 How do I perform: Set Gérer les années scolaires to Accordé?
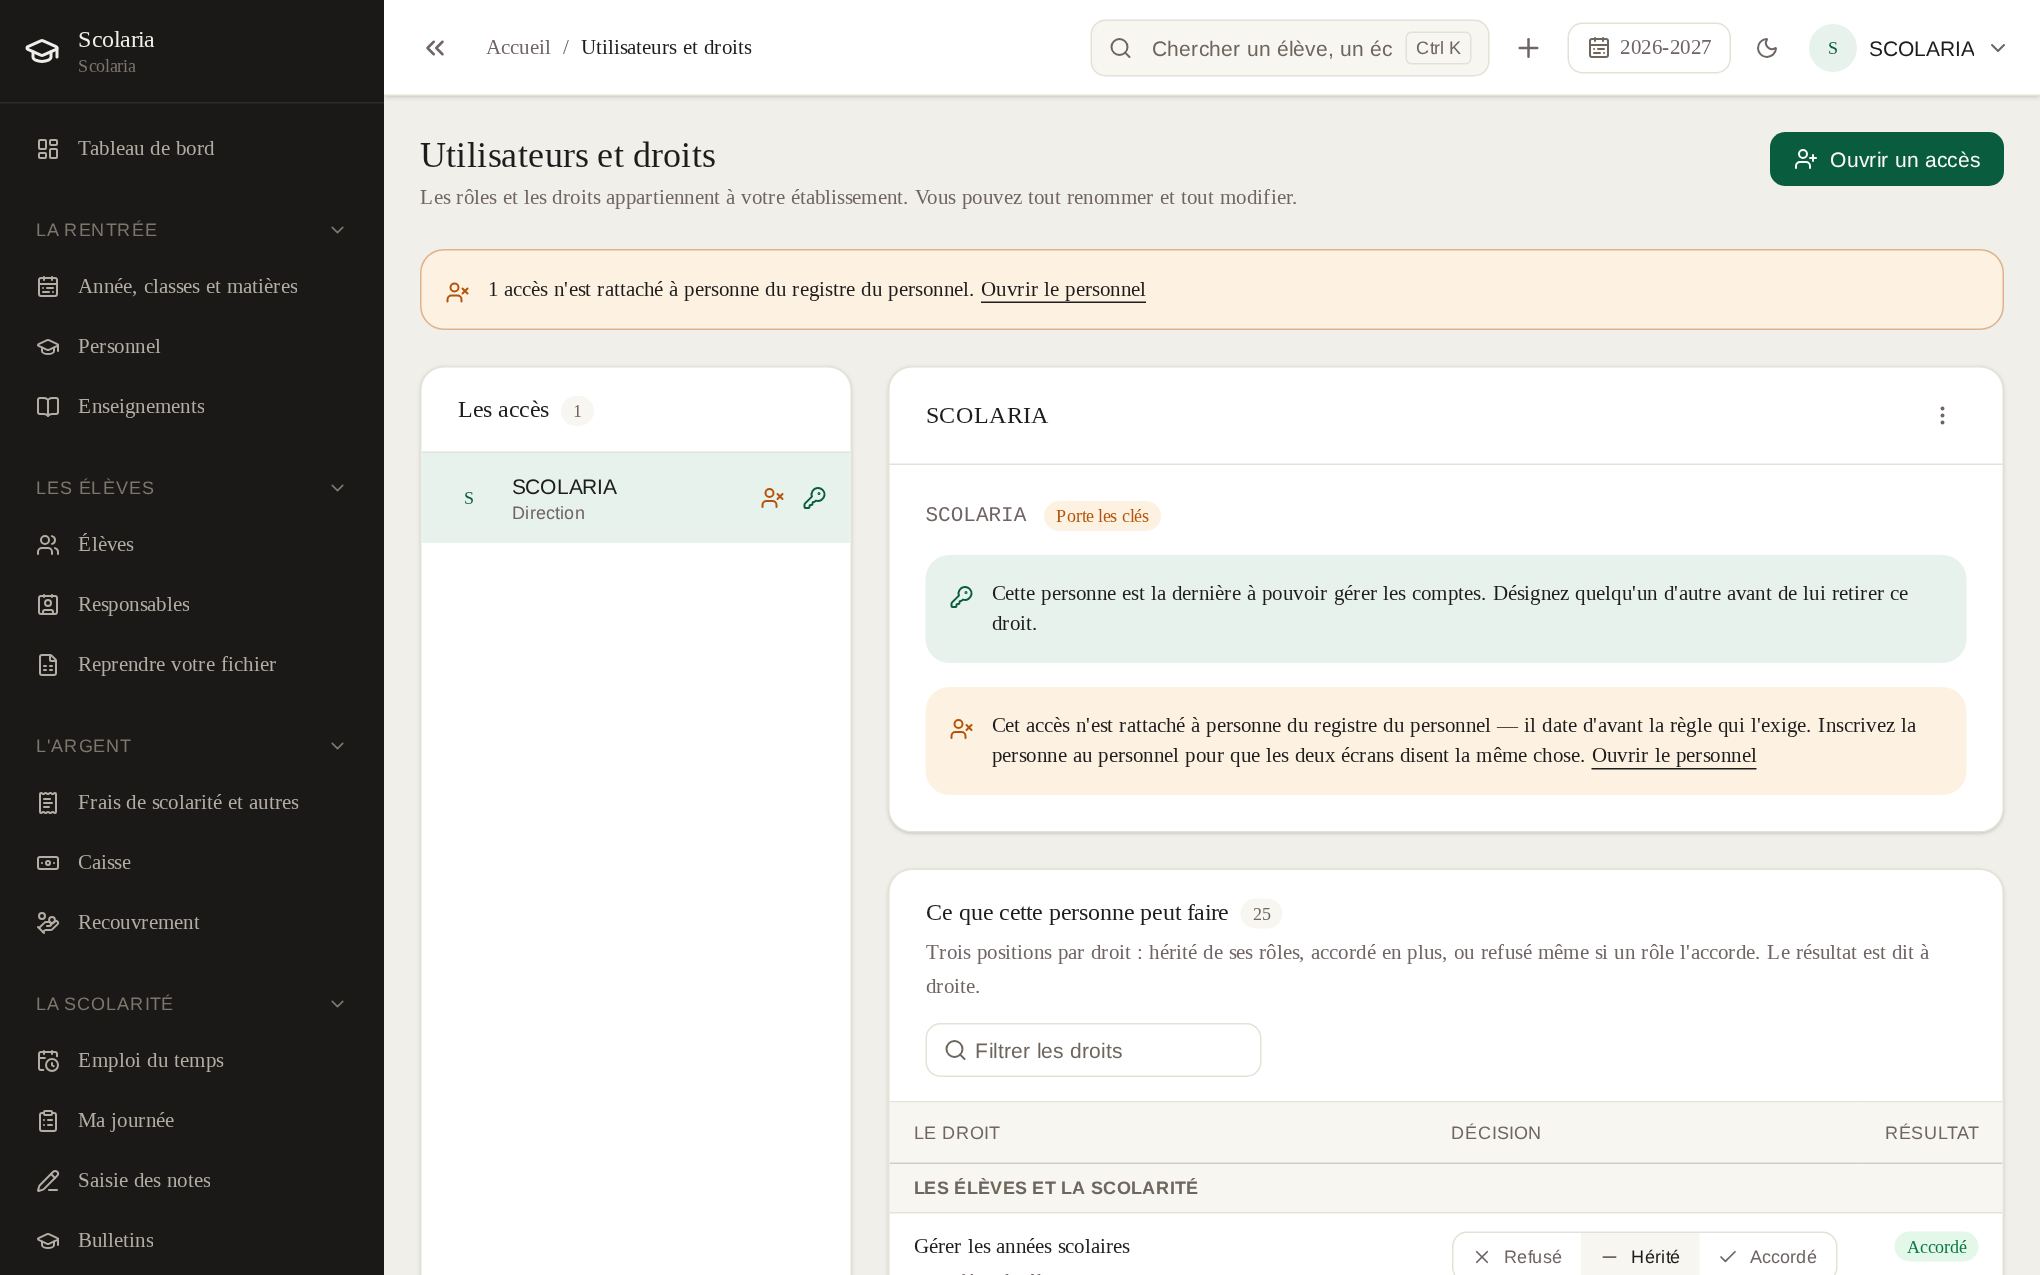point(1767,1256)
